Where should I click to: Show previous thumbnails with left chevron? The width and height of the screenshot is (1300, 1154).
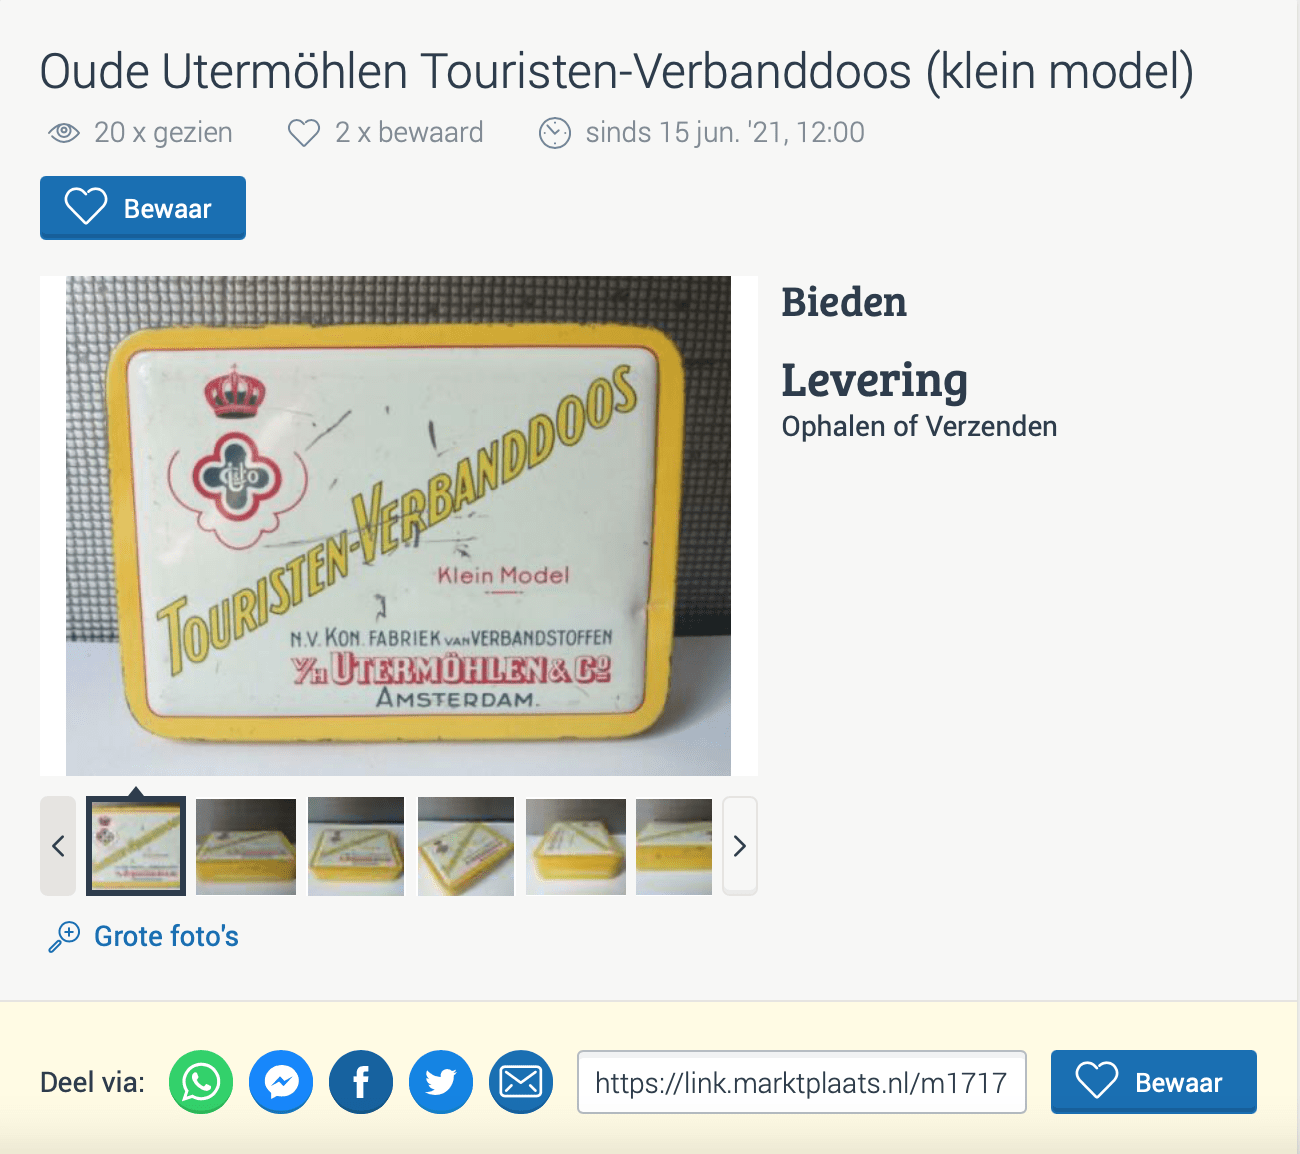pos(58,846)
